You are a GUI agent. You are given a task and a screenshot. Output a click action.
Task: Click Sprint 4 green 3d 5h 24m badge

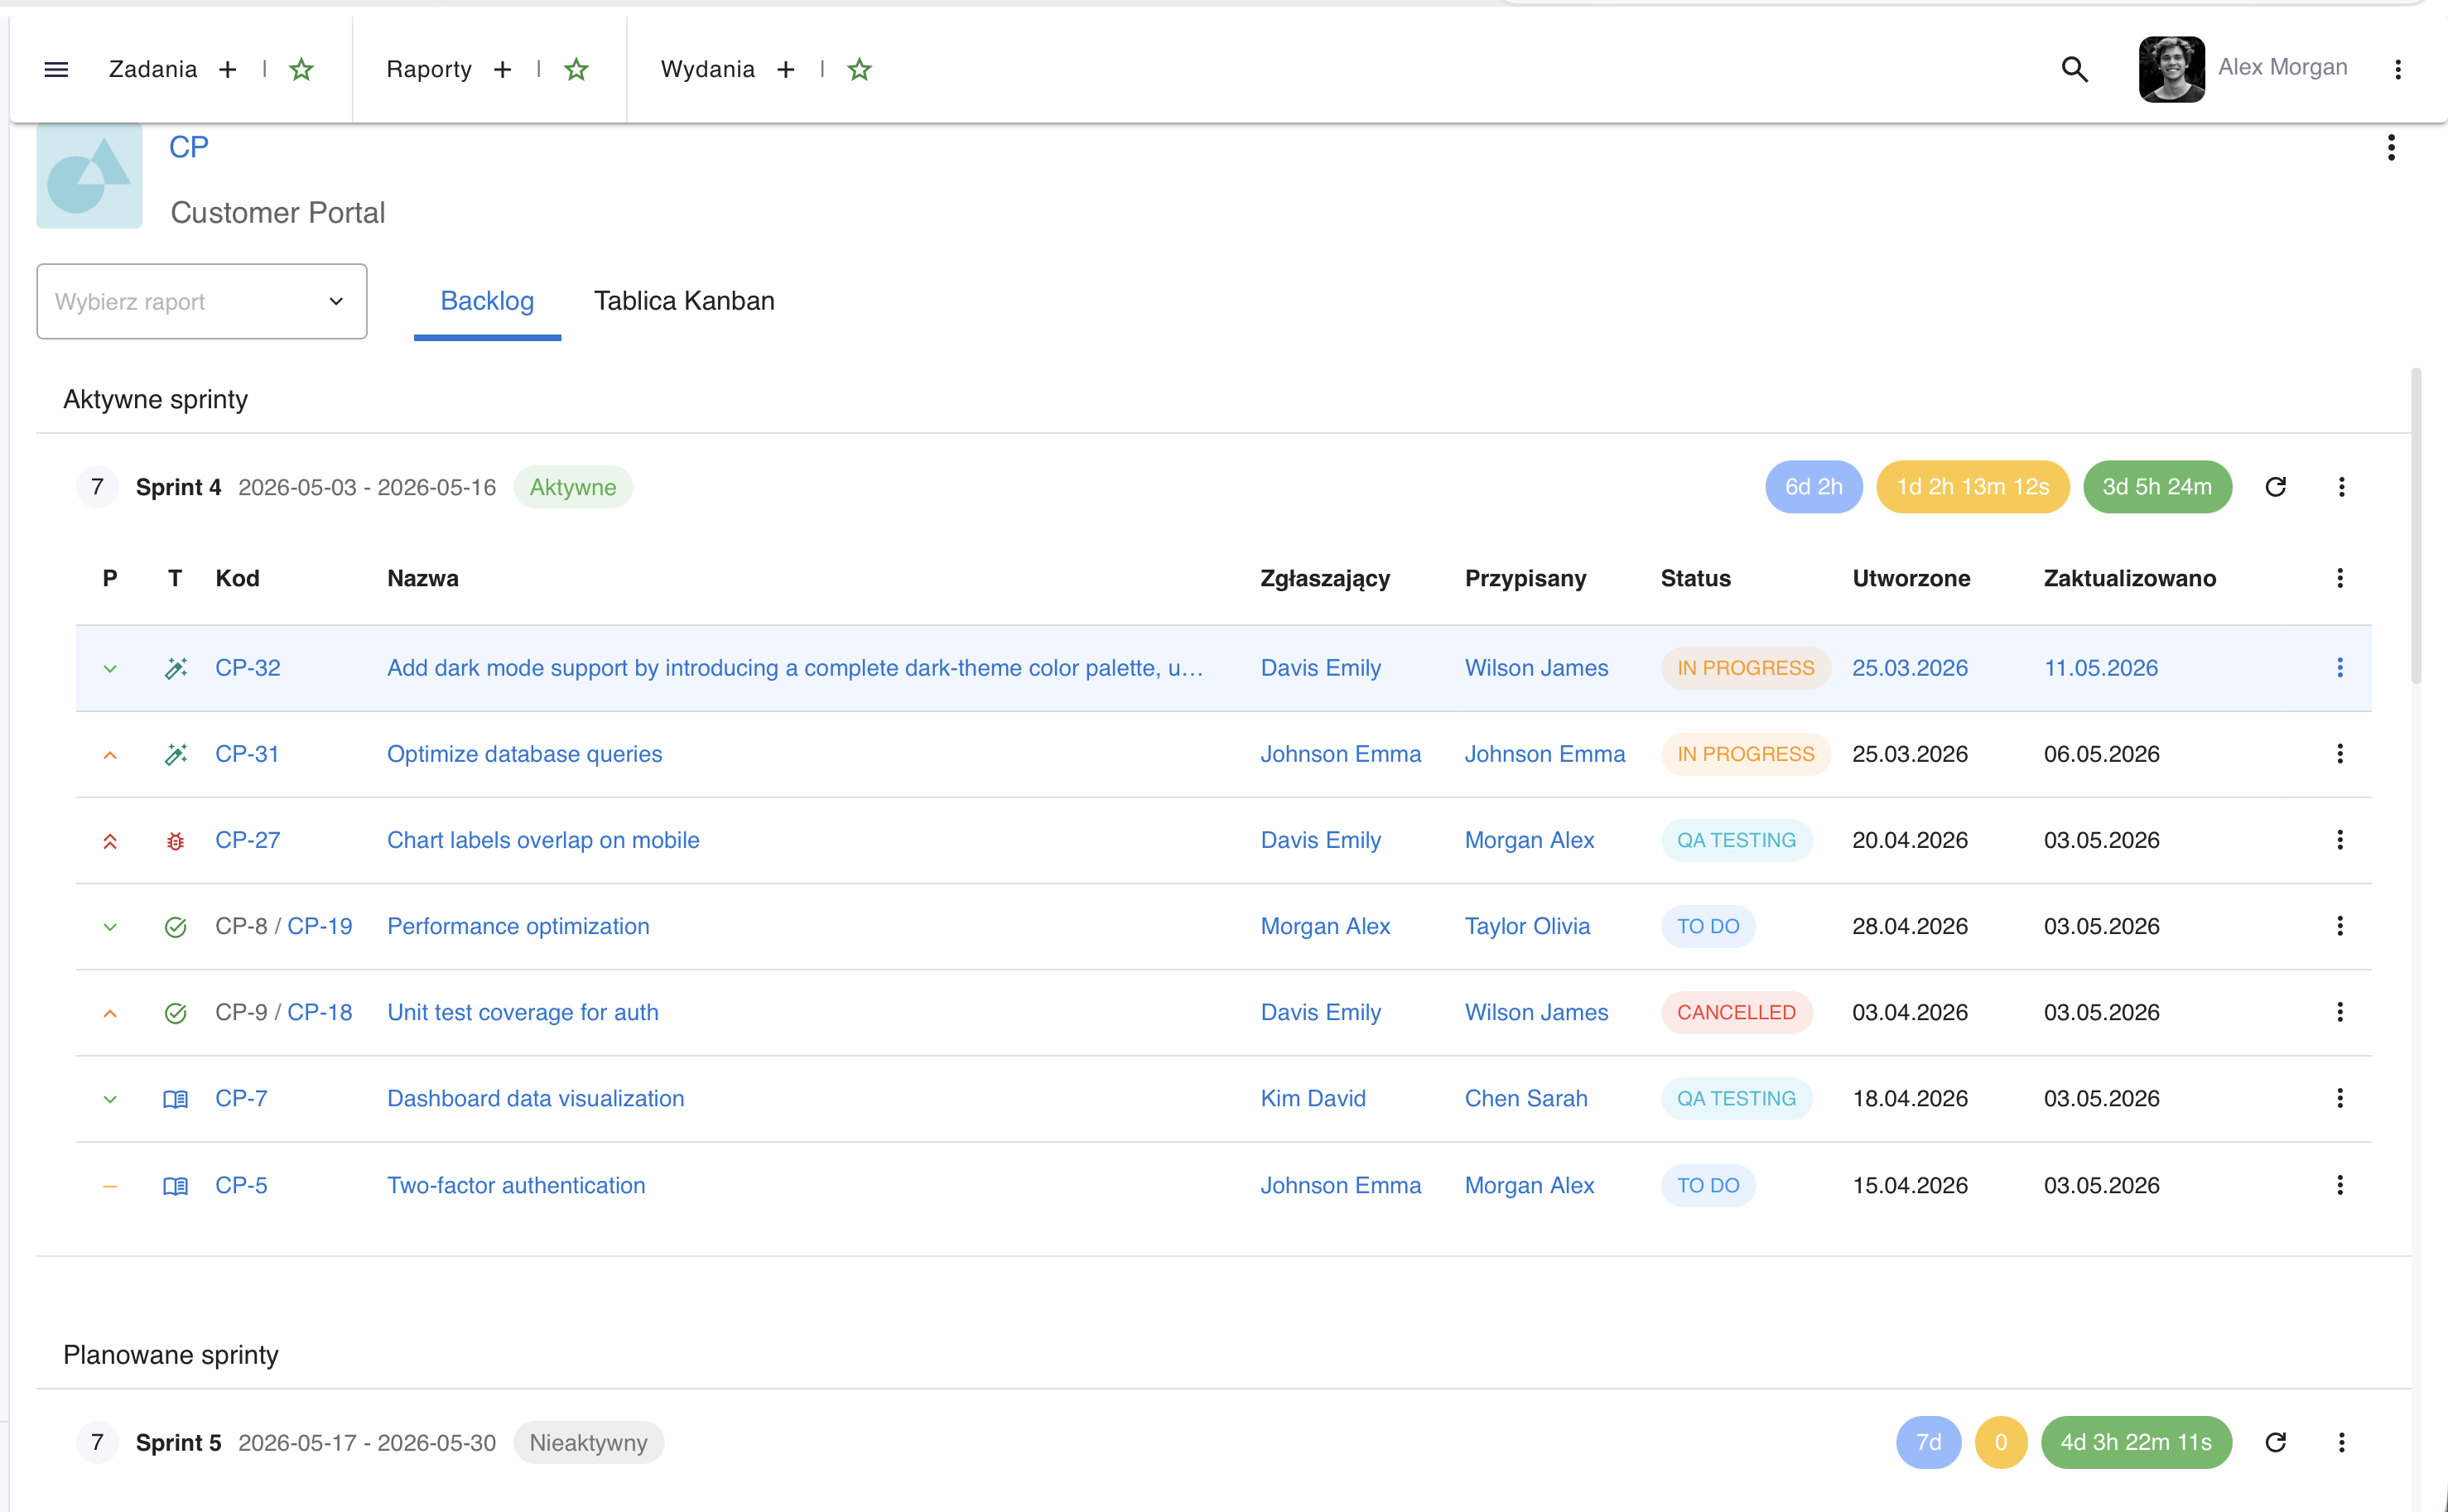click(2157, 487)
